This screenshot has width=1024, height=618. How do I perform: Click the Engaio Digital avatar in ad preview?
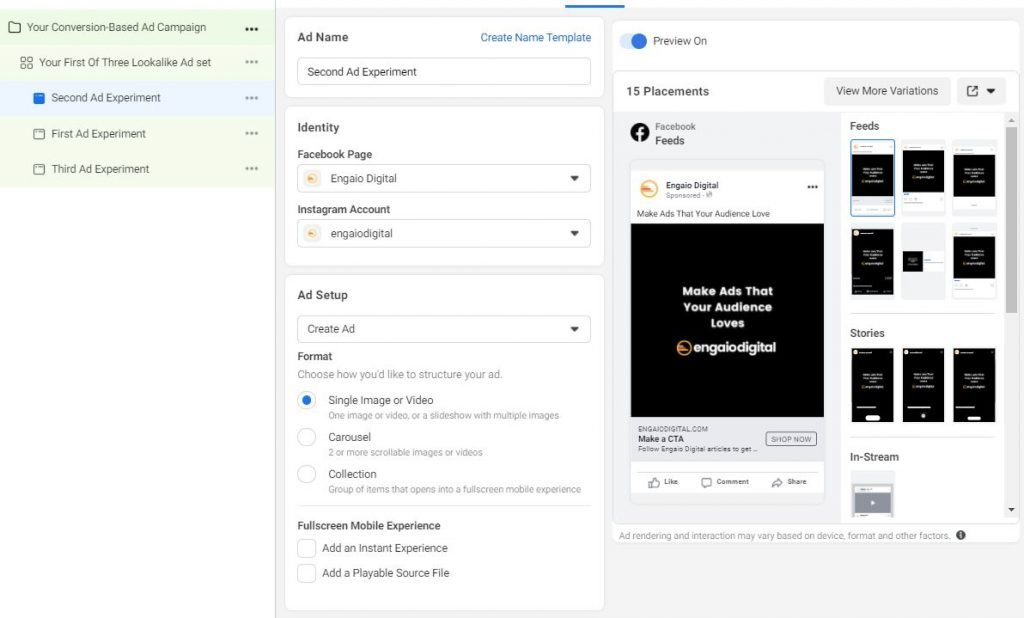click(x=648, y=189)
